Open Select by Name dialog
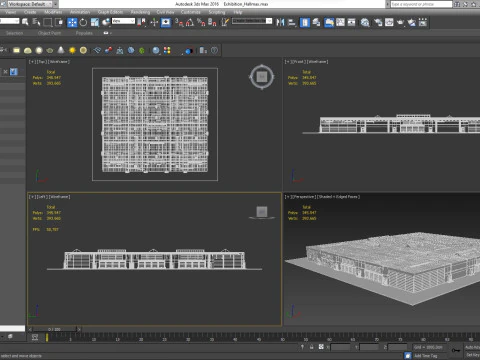 tap(36, 22)
